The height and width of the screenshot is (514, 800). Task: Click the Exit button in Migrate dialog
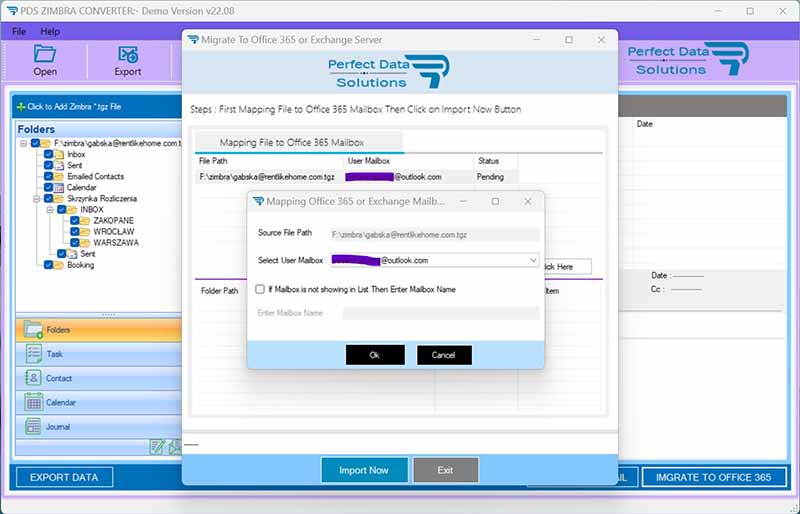point(445,470)
